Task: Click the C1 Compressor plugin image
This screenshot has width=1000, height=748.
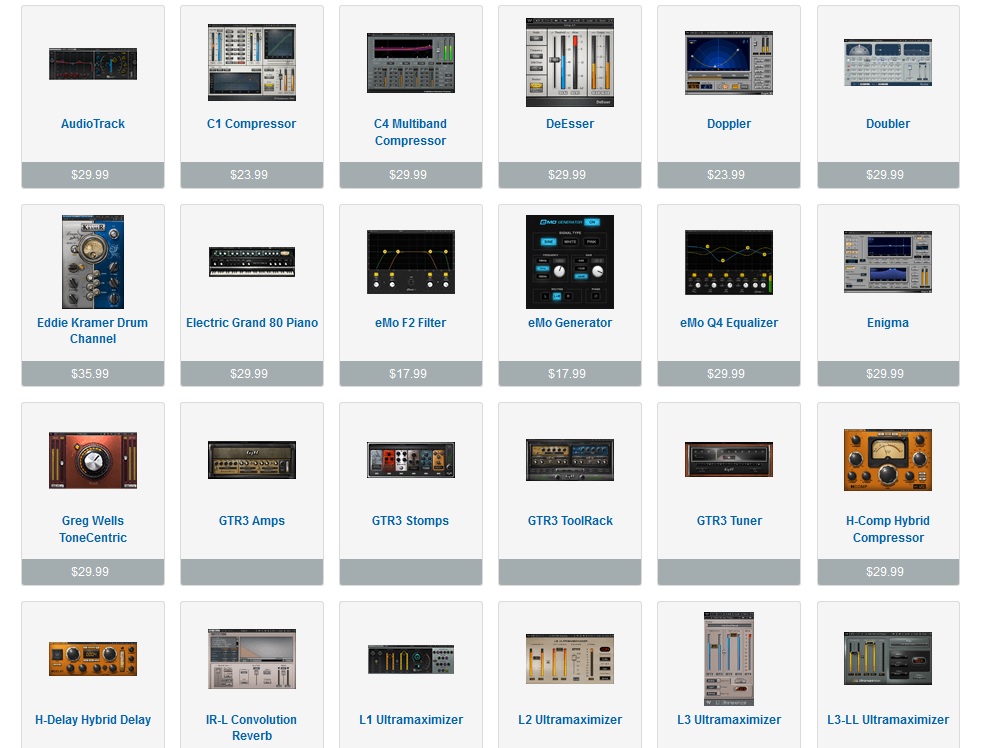Action: [x=252, y=62]
